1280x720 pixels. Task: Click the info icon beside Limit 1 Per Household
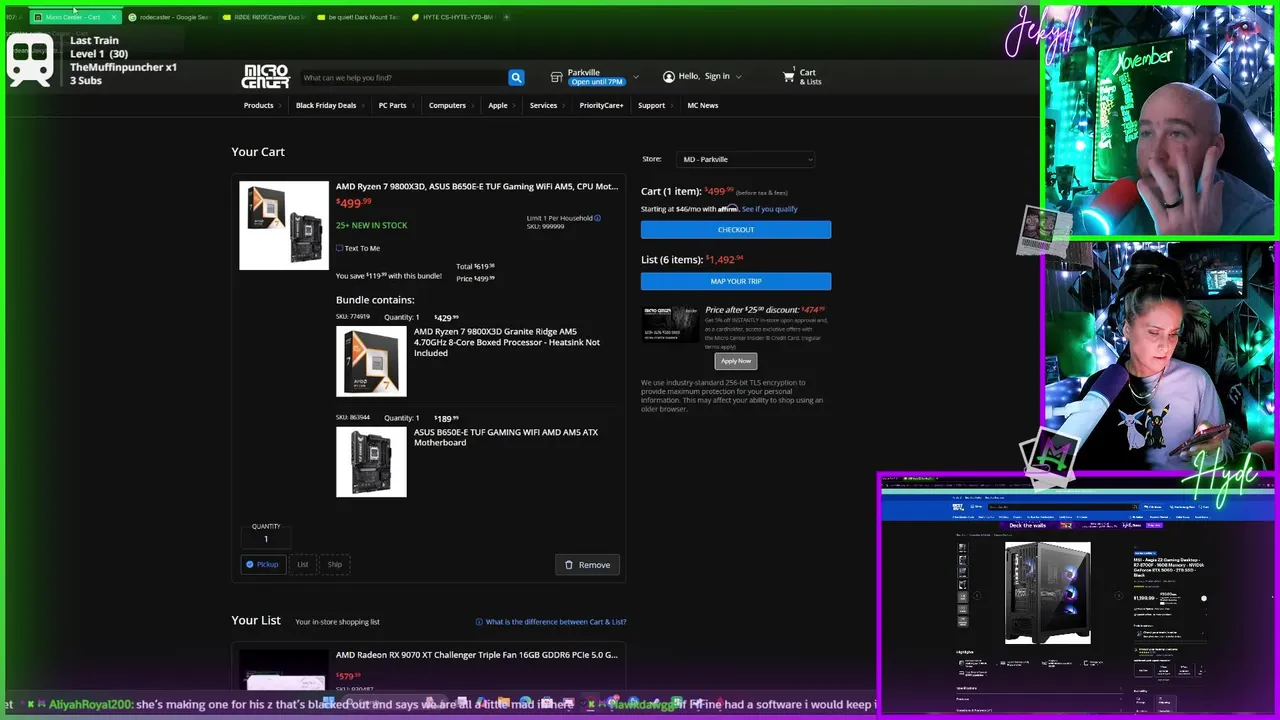coord(598,218)
